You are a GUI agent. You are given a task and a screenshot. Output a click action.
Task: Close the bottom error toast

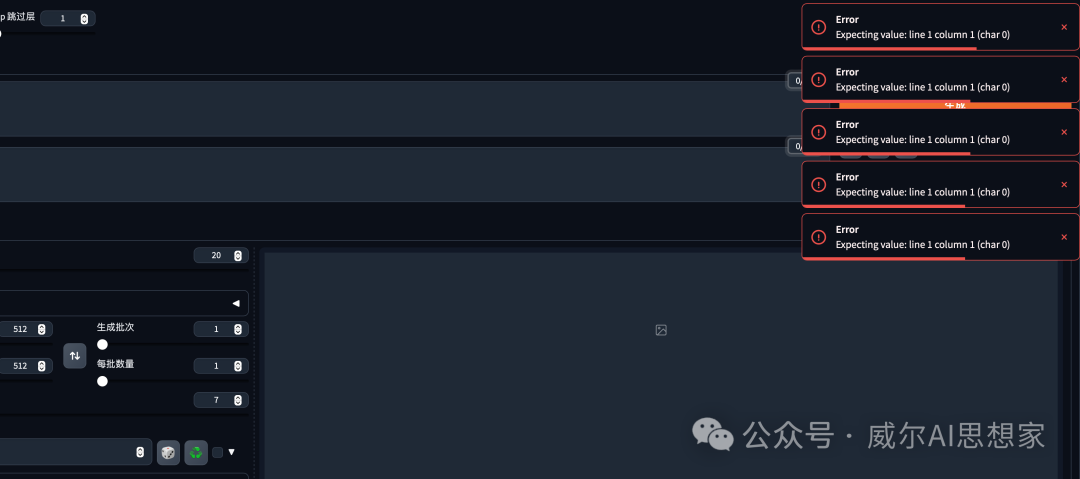[1064, 237]
